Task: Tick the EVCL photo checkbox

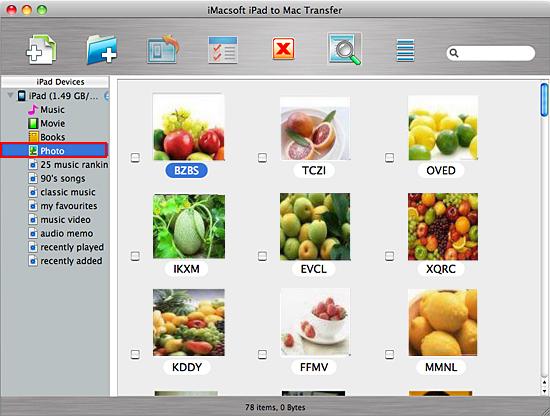Action: click(x=262, y=256)
